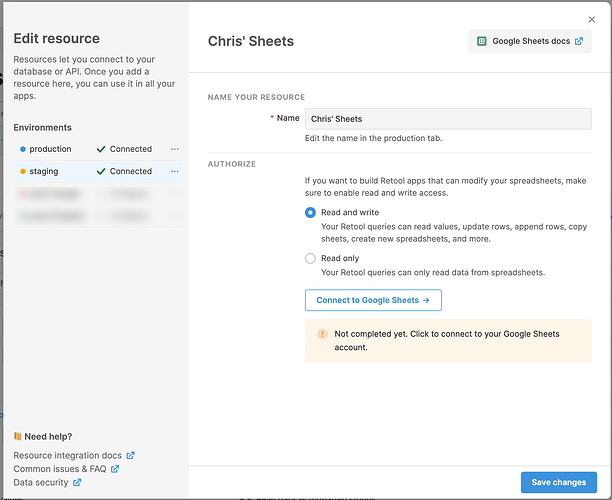The image size is (612, 500).
Task: Open Google Sheets docs link
Action: click(530, 41)
